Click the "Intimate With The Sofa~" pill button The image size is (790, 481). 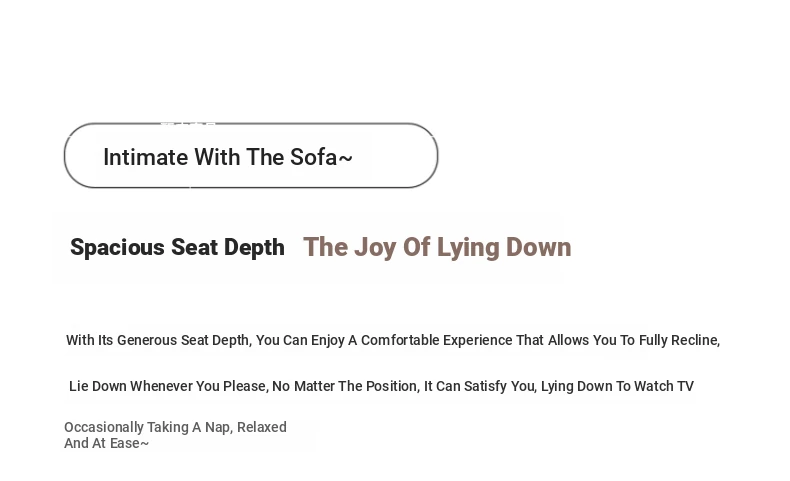[251, 156]
